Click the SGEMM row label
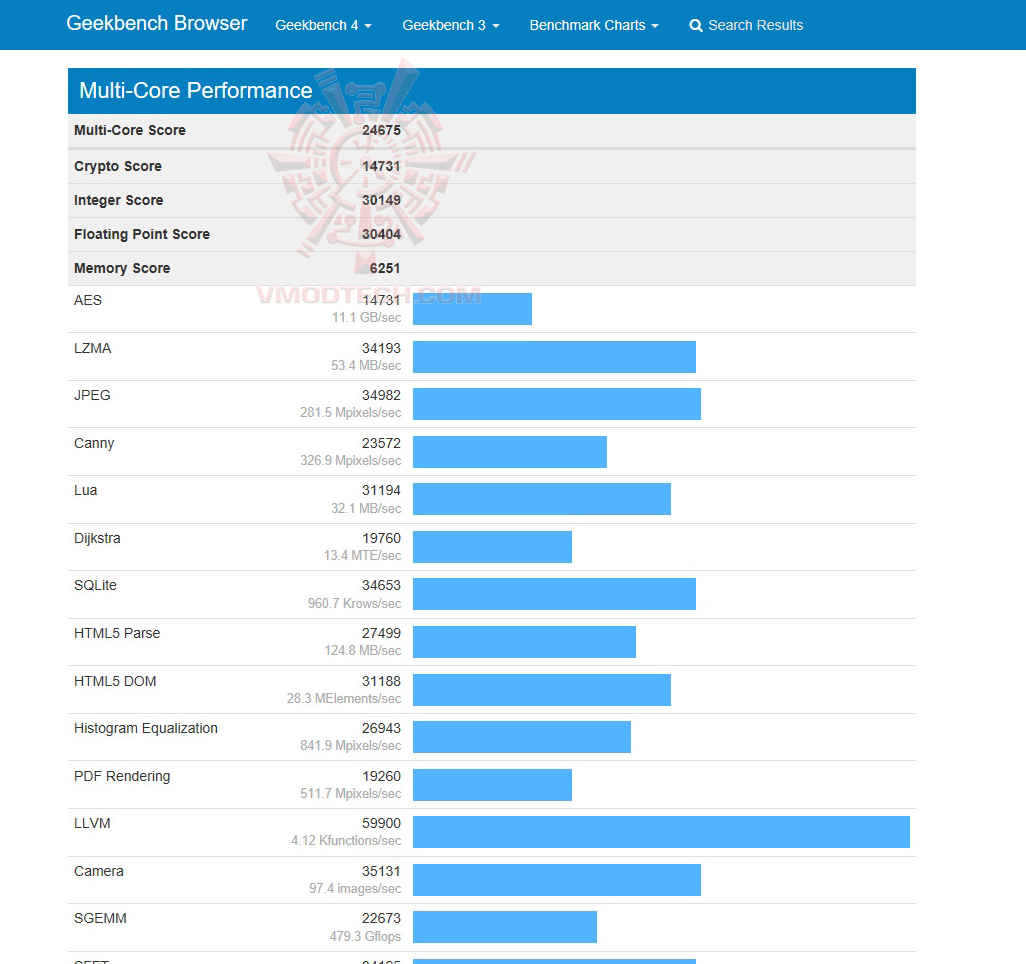1026x964 pixels. click(100, 918)
